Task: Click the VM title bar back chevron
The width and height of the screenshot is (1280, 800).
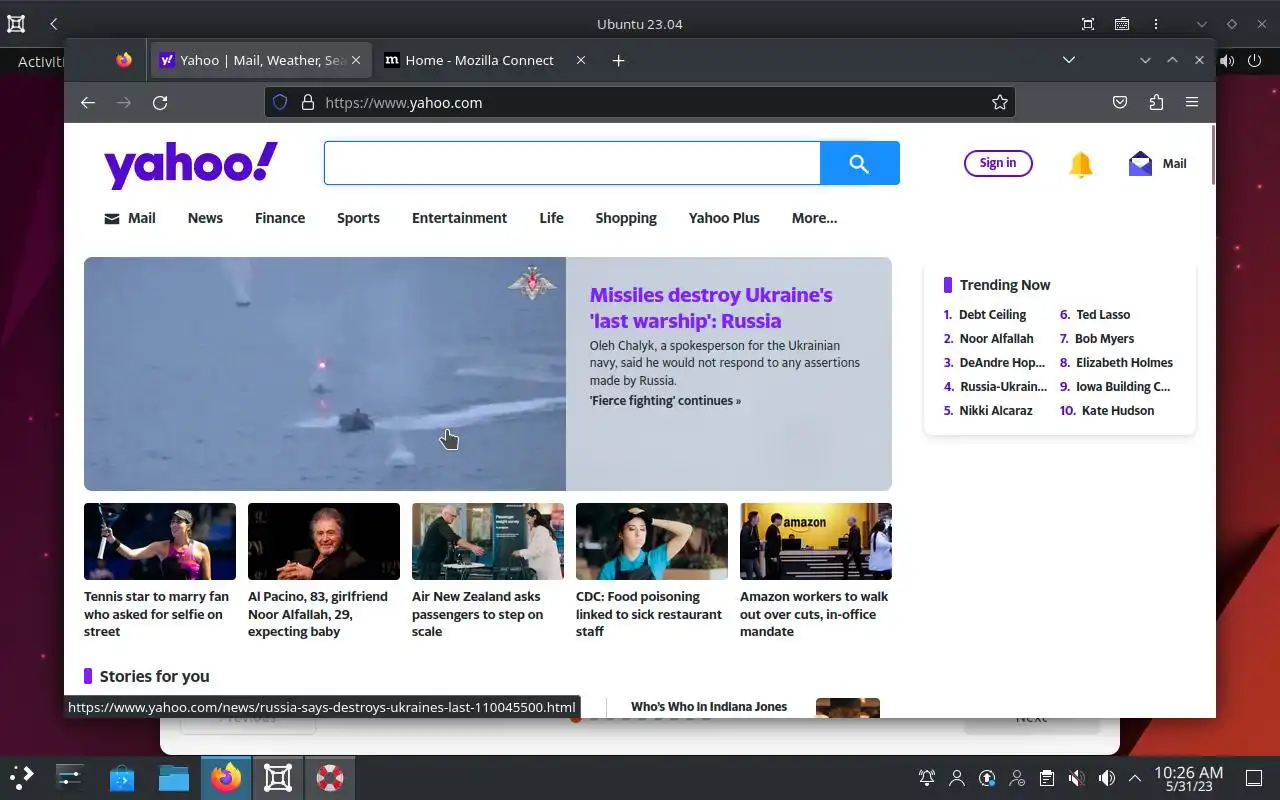Action: point(54,24)
